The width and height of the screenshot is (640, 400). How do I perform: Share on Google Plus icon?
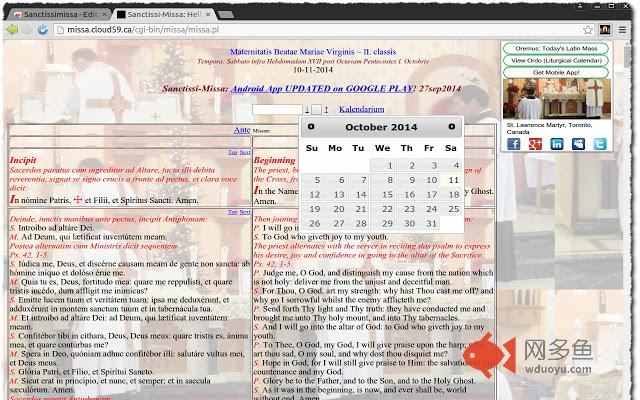(x=535, y=144)
